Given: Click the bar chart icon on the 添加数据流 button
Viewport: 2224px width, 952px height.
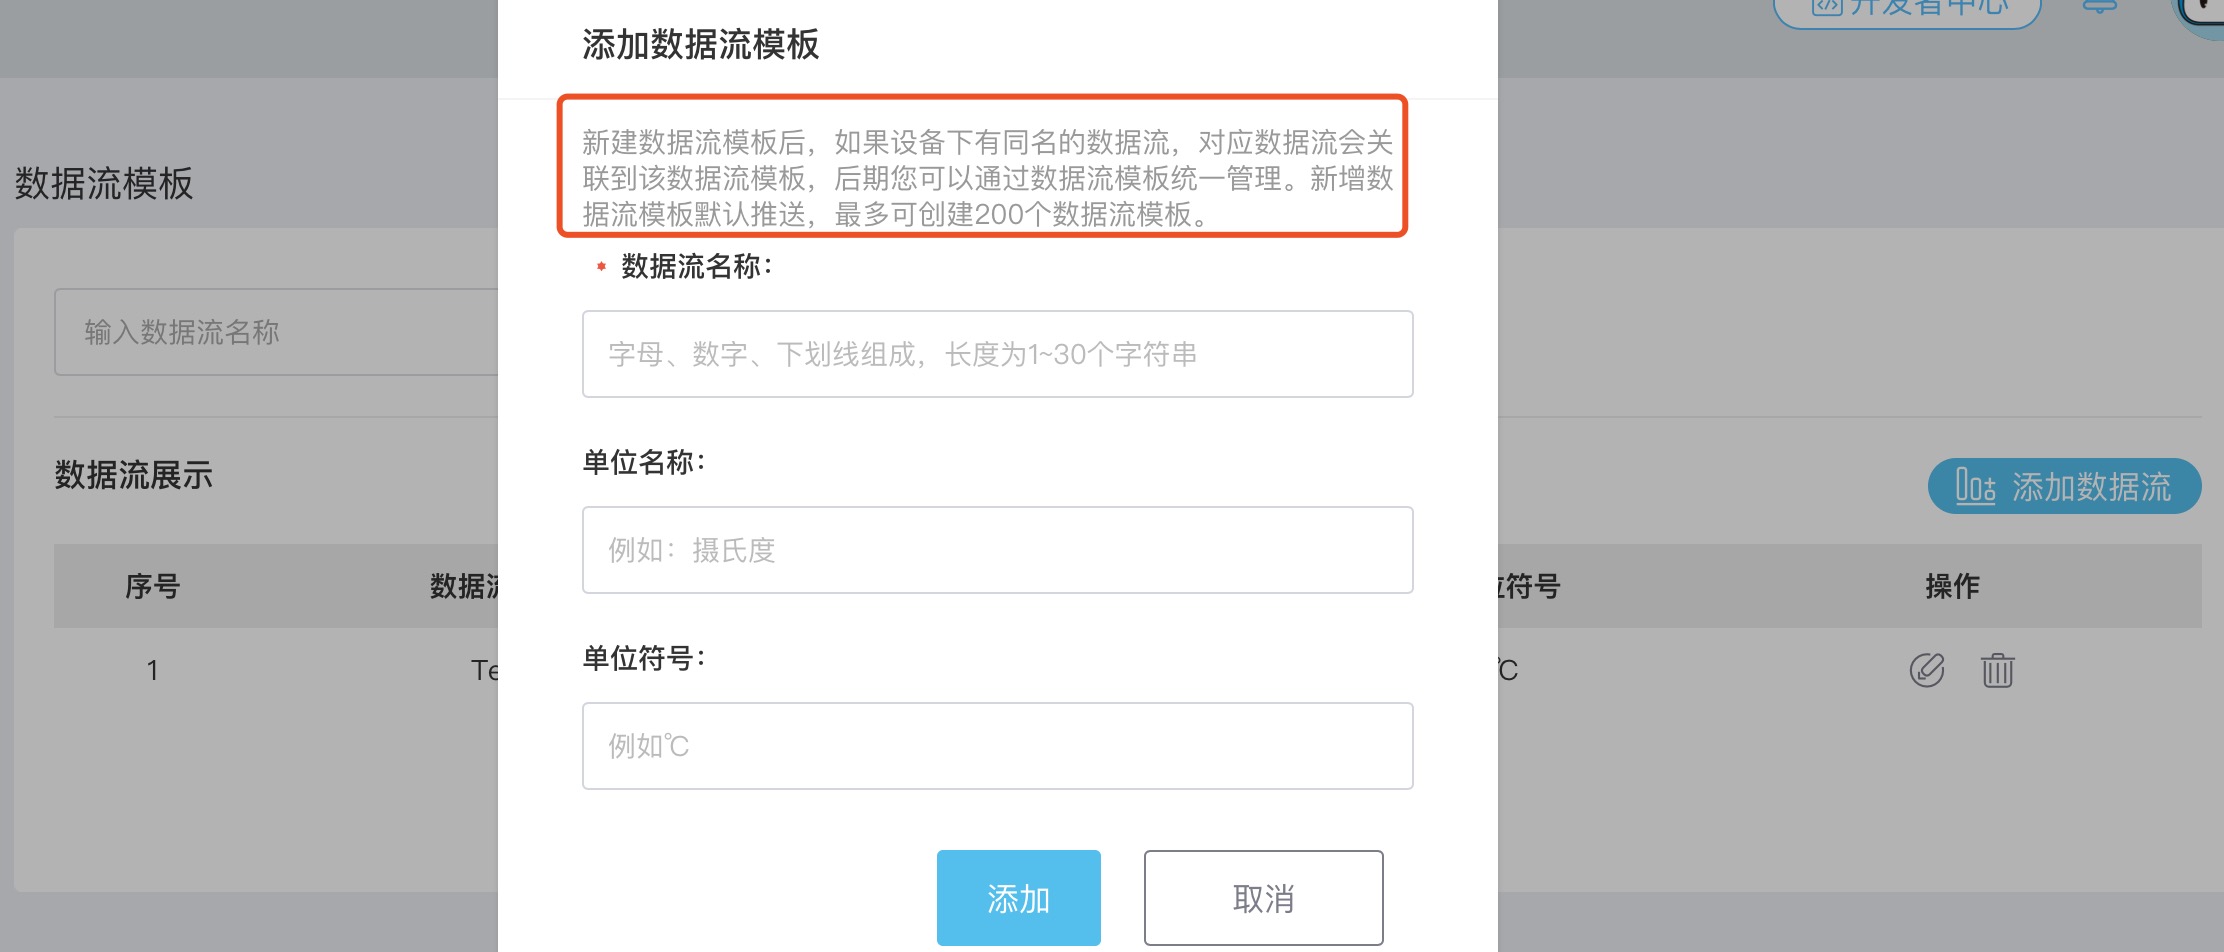Looking at the screenshot, I should (1975, 487).
